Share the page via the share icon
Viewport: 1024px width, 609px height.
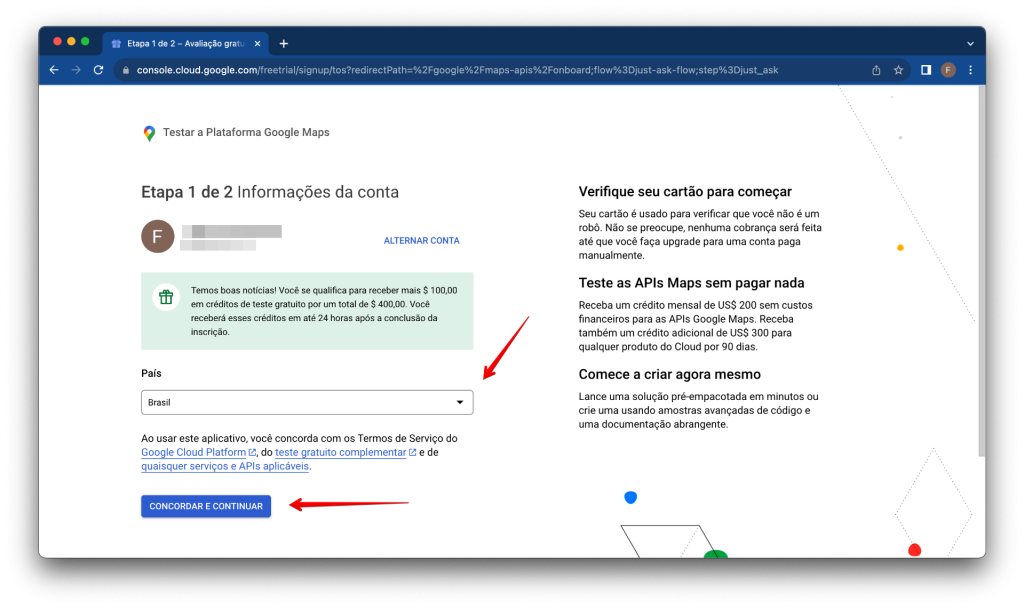(x=876, y=70)
